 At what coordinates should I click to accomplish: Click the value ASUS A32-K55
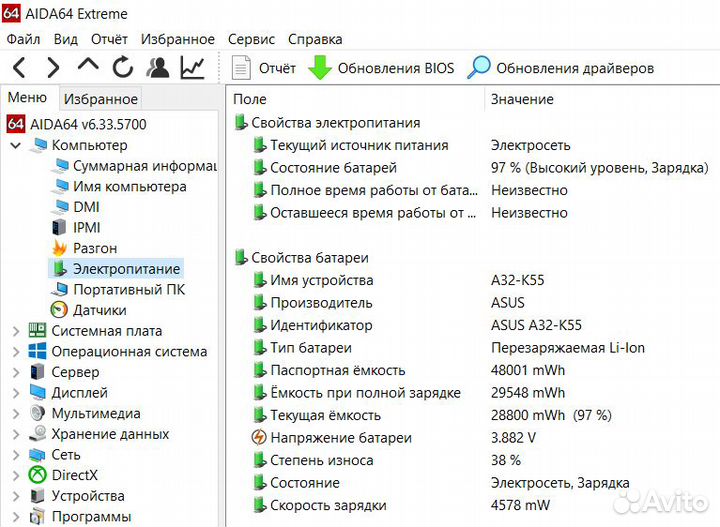pos(536,325)
